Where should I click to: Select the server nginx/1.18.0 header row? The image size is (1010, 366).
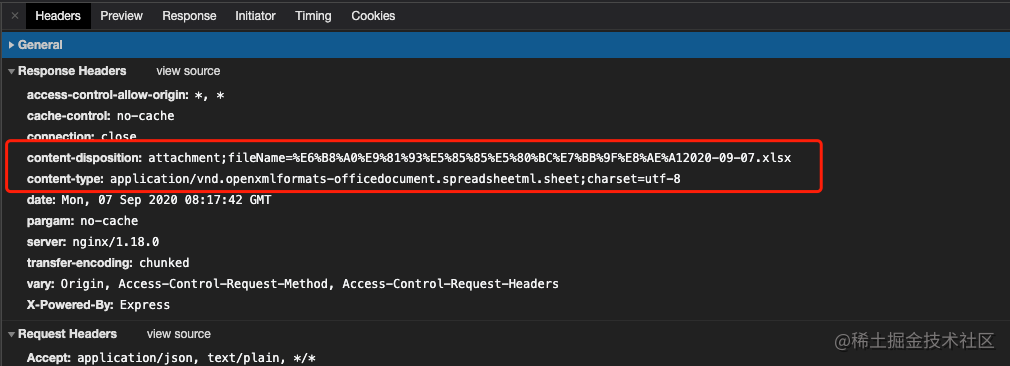93,242
